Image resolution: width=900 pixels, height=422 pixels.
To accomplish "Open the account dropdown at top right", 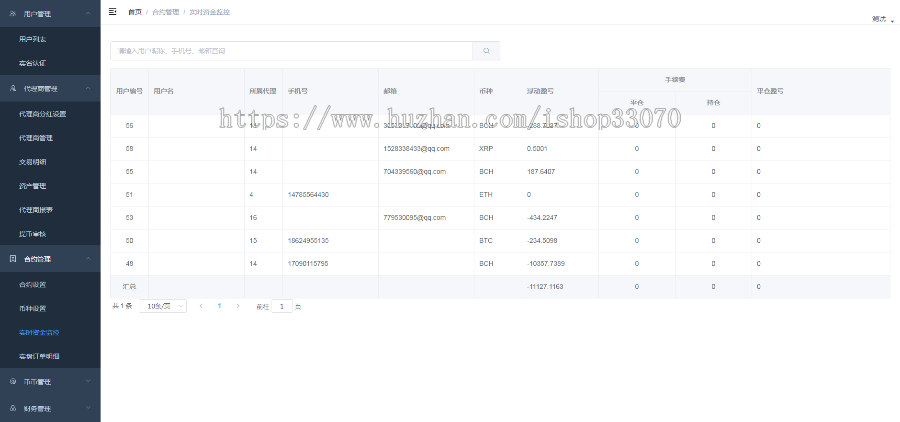I will point(882,20).
